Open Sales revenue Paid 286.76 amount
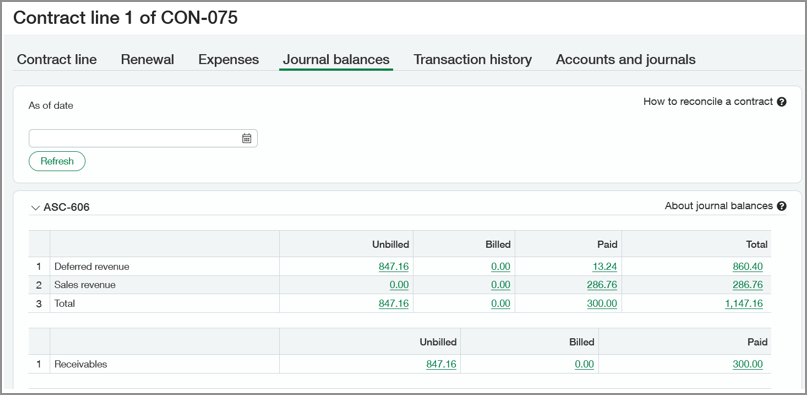Viewport: 807px width, 395px height. pos(602,285)
